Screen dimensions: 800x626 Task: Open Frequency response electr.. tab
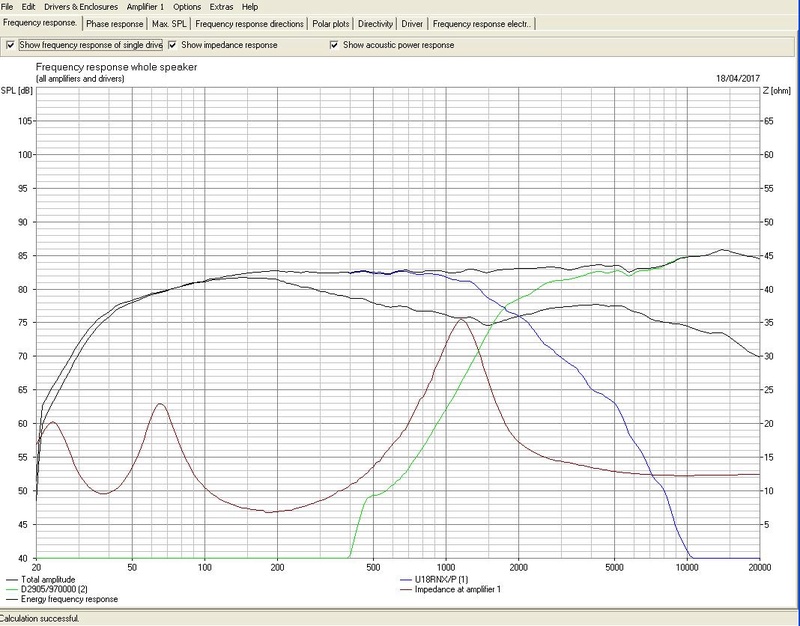(x=482, y=23)
